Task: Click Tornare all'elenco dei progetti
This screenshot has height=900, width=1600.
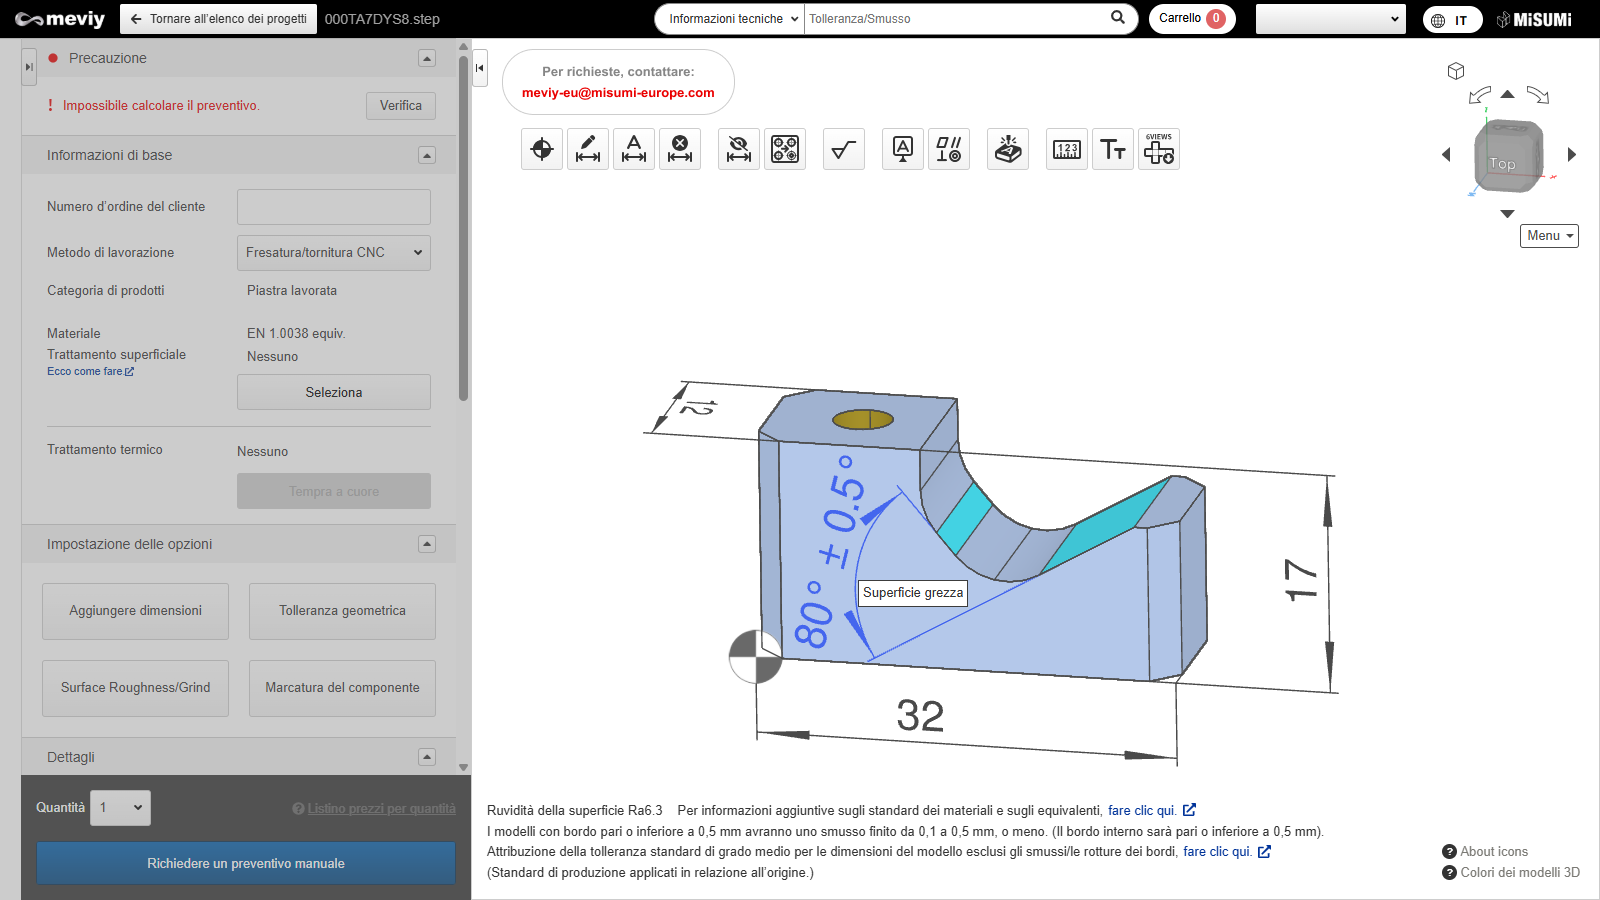Action: coord(218,19)
